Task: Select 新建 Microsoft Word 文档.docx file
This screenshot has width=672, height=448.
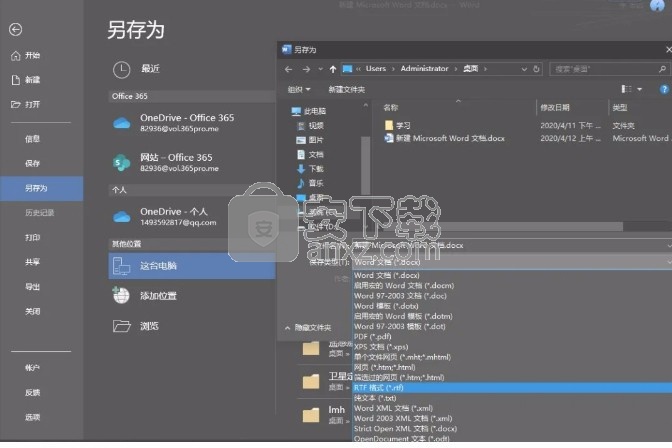Action: click(445, 138)
